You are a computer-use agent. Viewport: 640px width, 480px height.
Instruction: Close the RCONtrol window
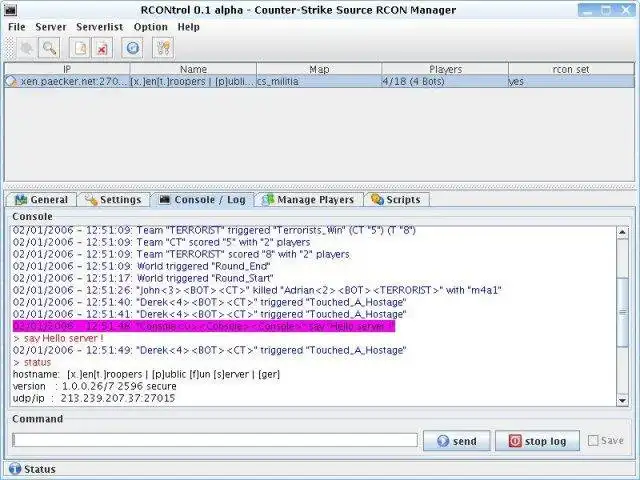point(626,10)
